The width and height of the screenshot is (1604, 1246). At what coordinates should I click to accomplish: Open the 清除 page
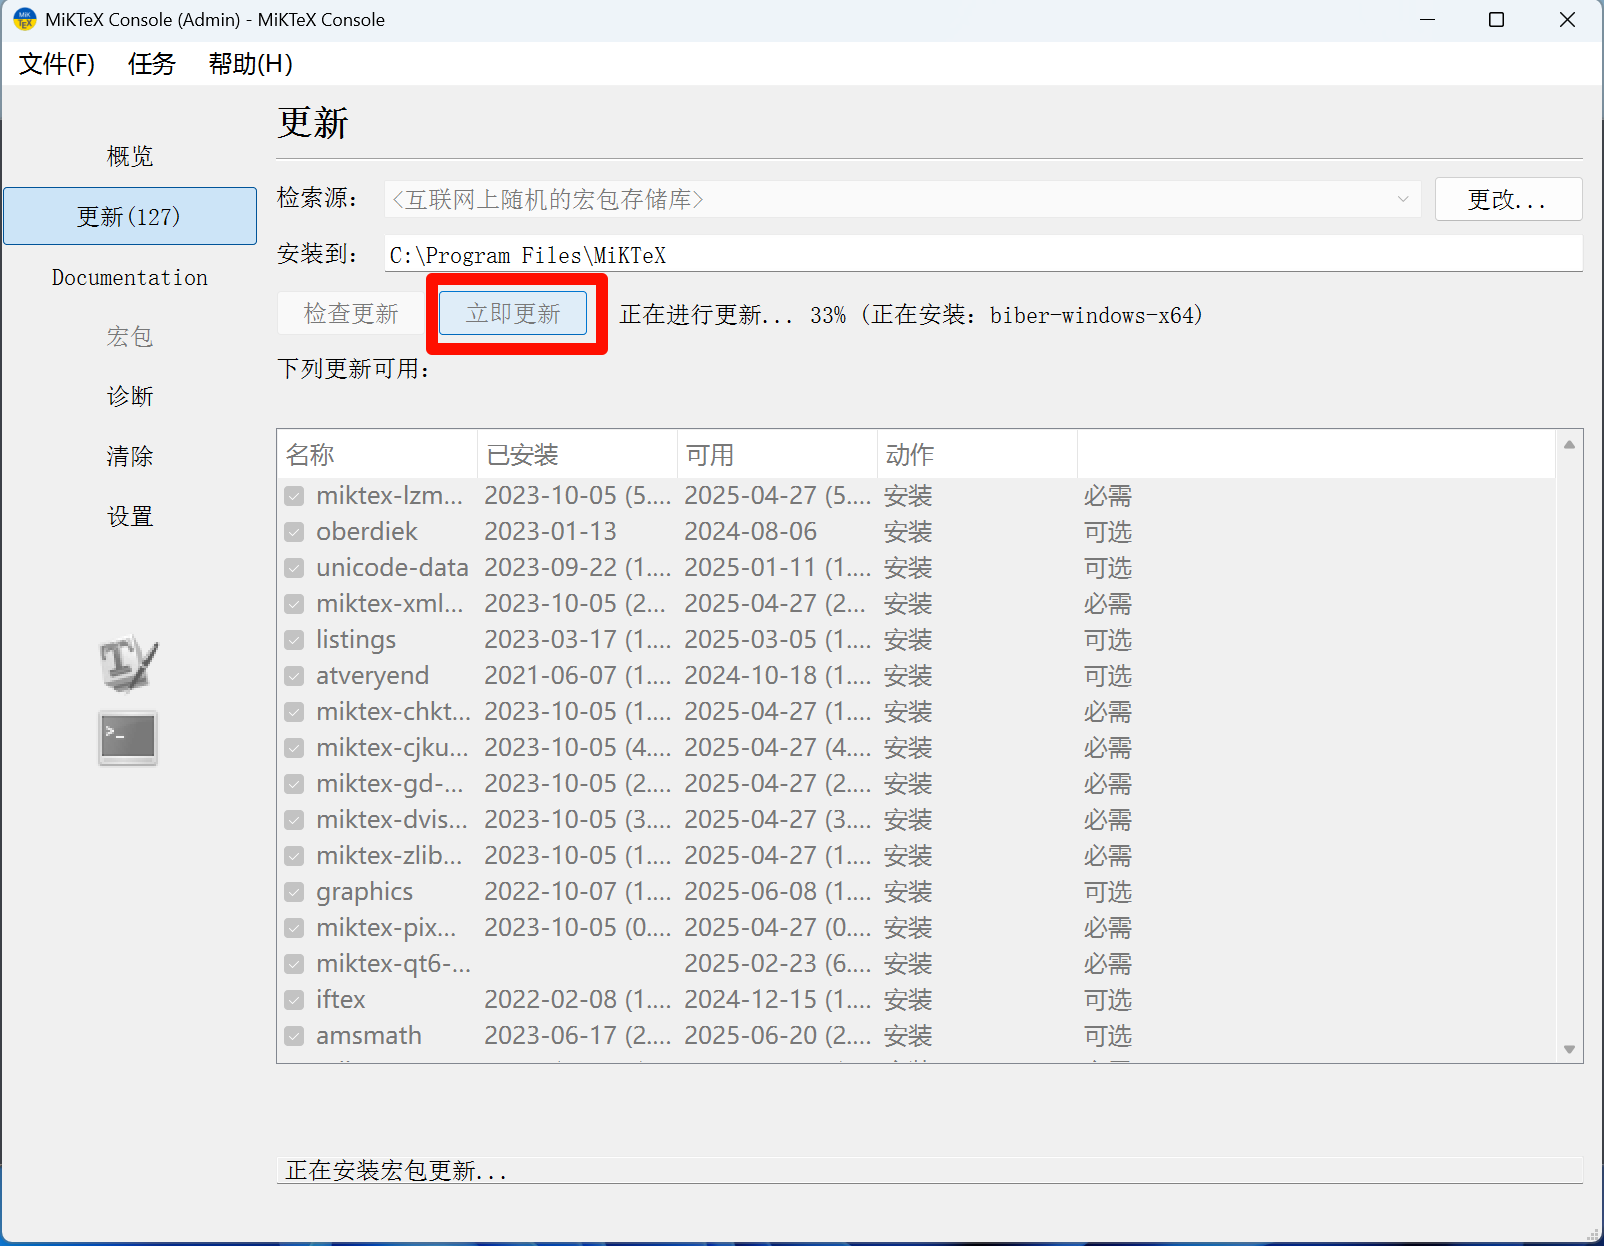(130, 456)
